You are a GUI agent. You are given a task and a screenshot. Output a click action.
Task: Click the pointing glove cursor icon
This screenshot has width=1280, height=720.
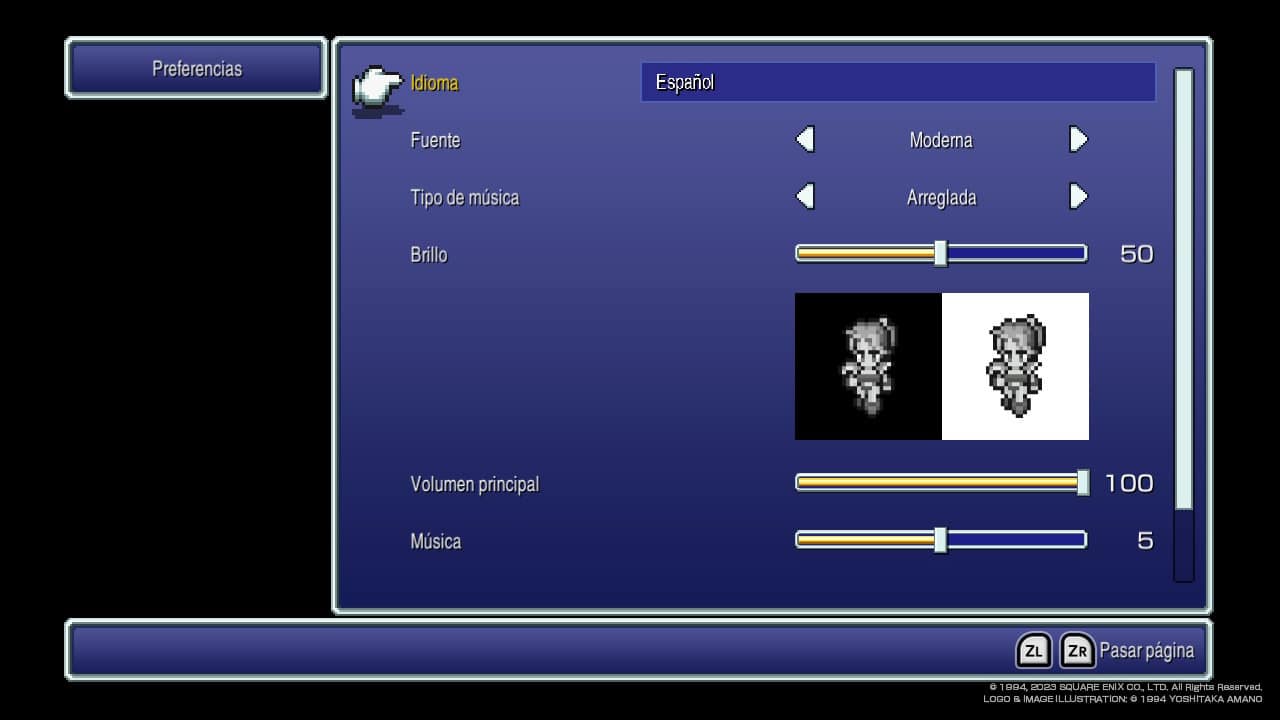point(377,88)
